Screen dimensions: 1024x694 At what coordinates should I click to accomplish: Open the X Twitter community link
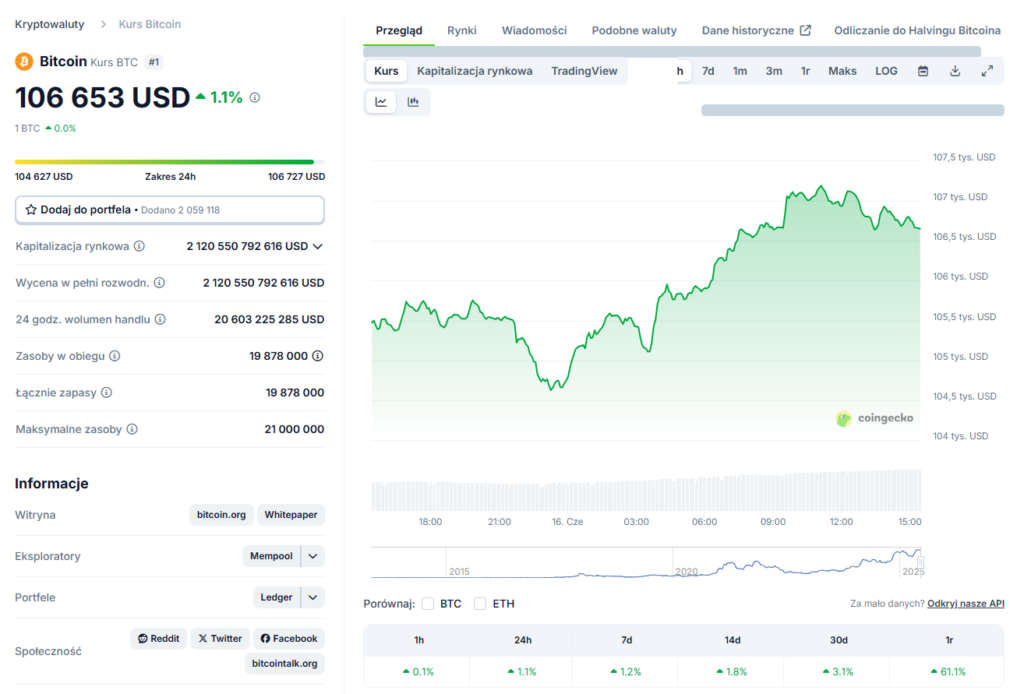220,639
